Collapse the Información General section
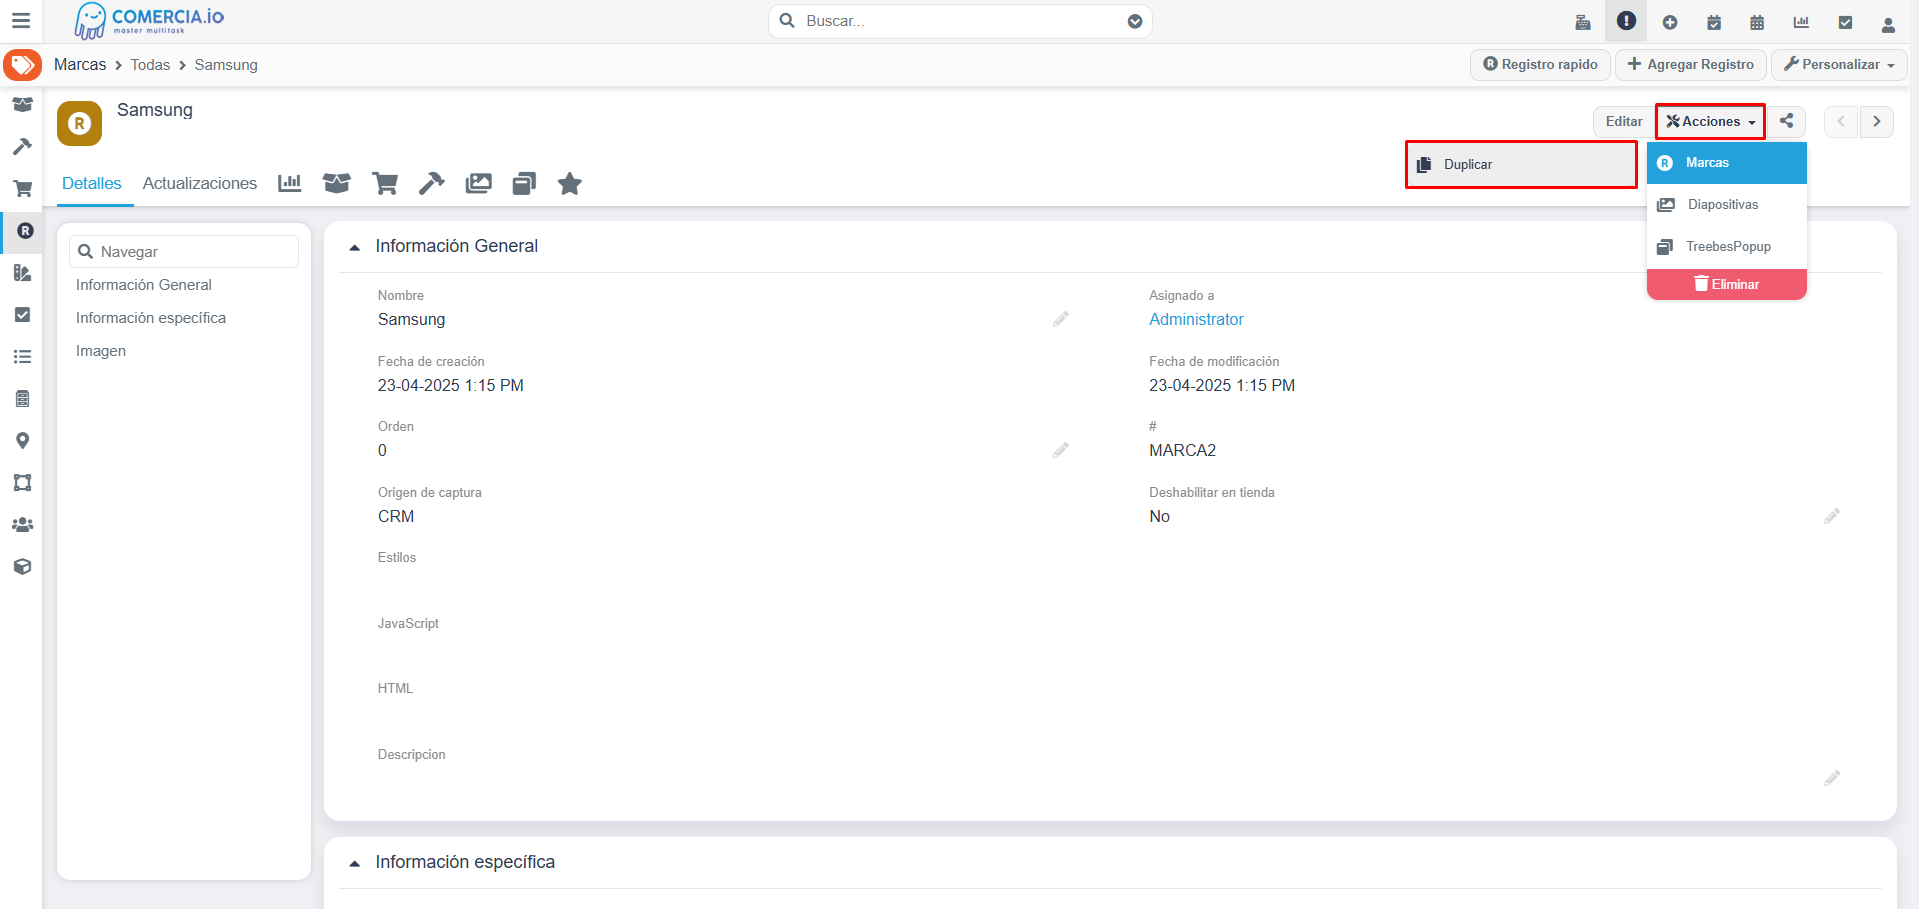 (x=354, y=247)
